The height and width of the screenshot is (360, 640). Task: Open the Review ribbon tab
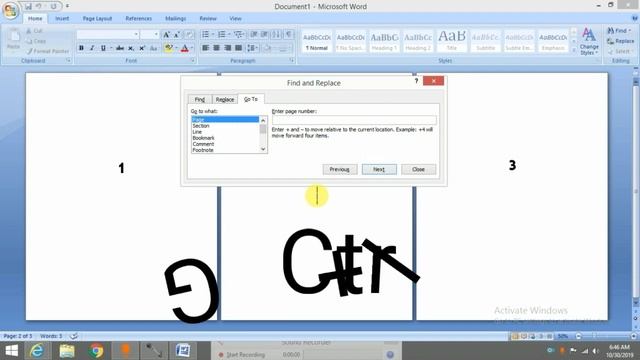[x=208, y=19]
